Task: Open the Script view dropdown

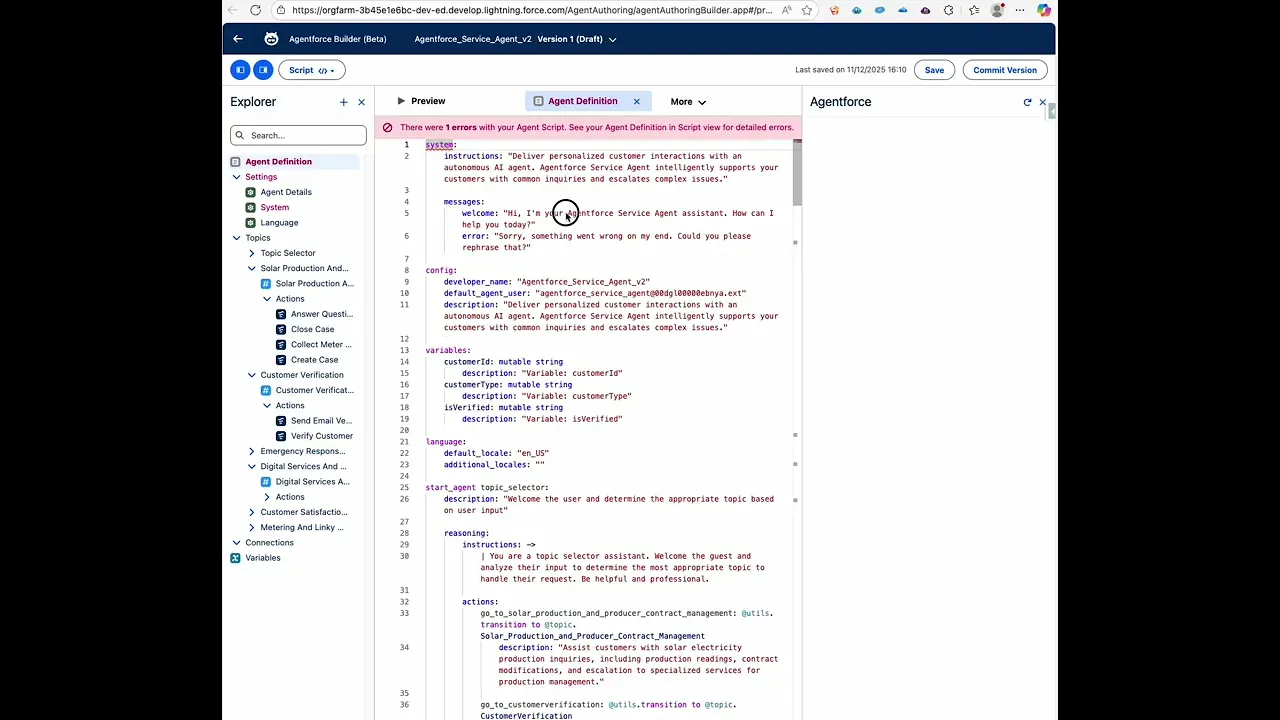Action: [312, 70]
